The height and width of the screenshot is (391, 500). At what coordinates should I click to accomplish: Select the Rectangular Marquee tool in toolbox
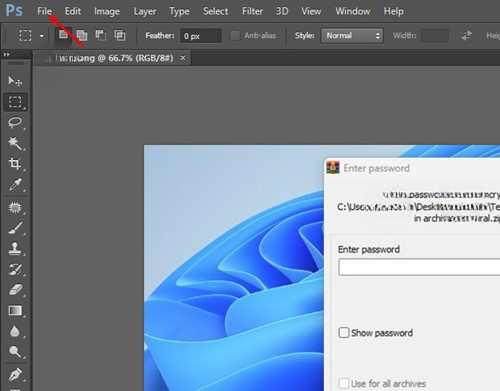click(x=15, y=102)
